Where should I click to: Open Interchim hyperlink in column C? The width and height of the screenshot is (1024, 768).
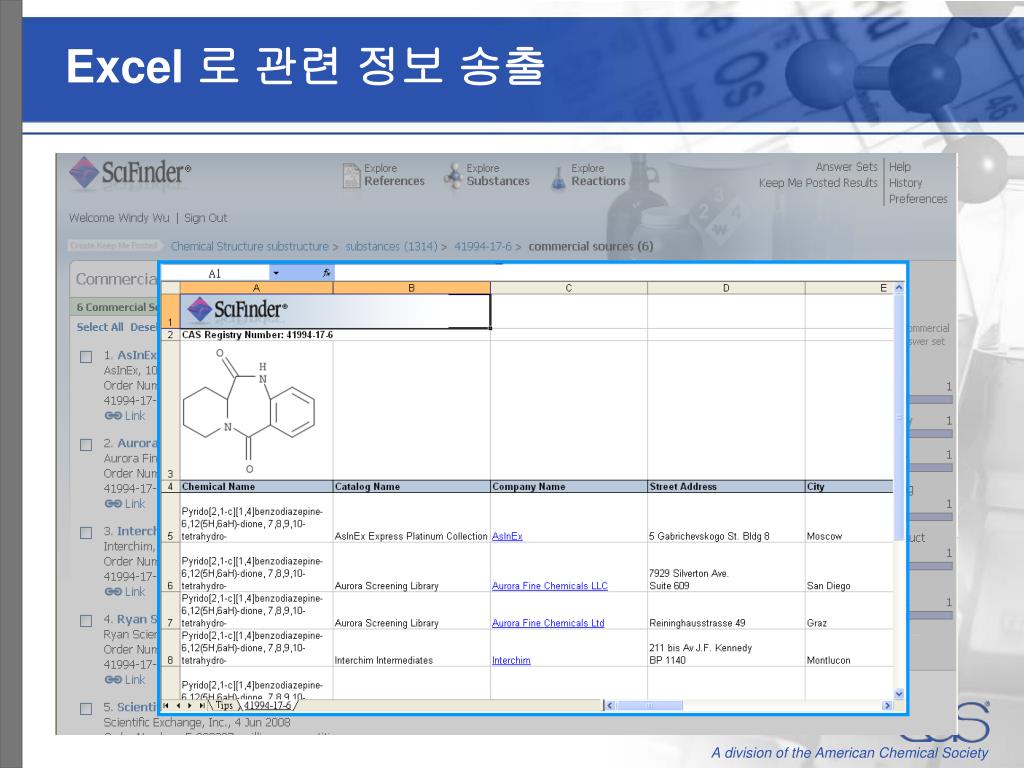click(511, 660)
